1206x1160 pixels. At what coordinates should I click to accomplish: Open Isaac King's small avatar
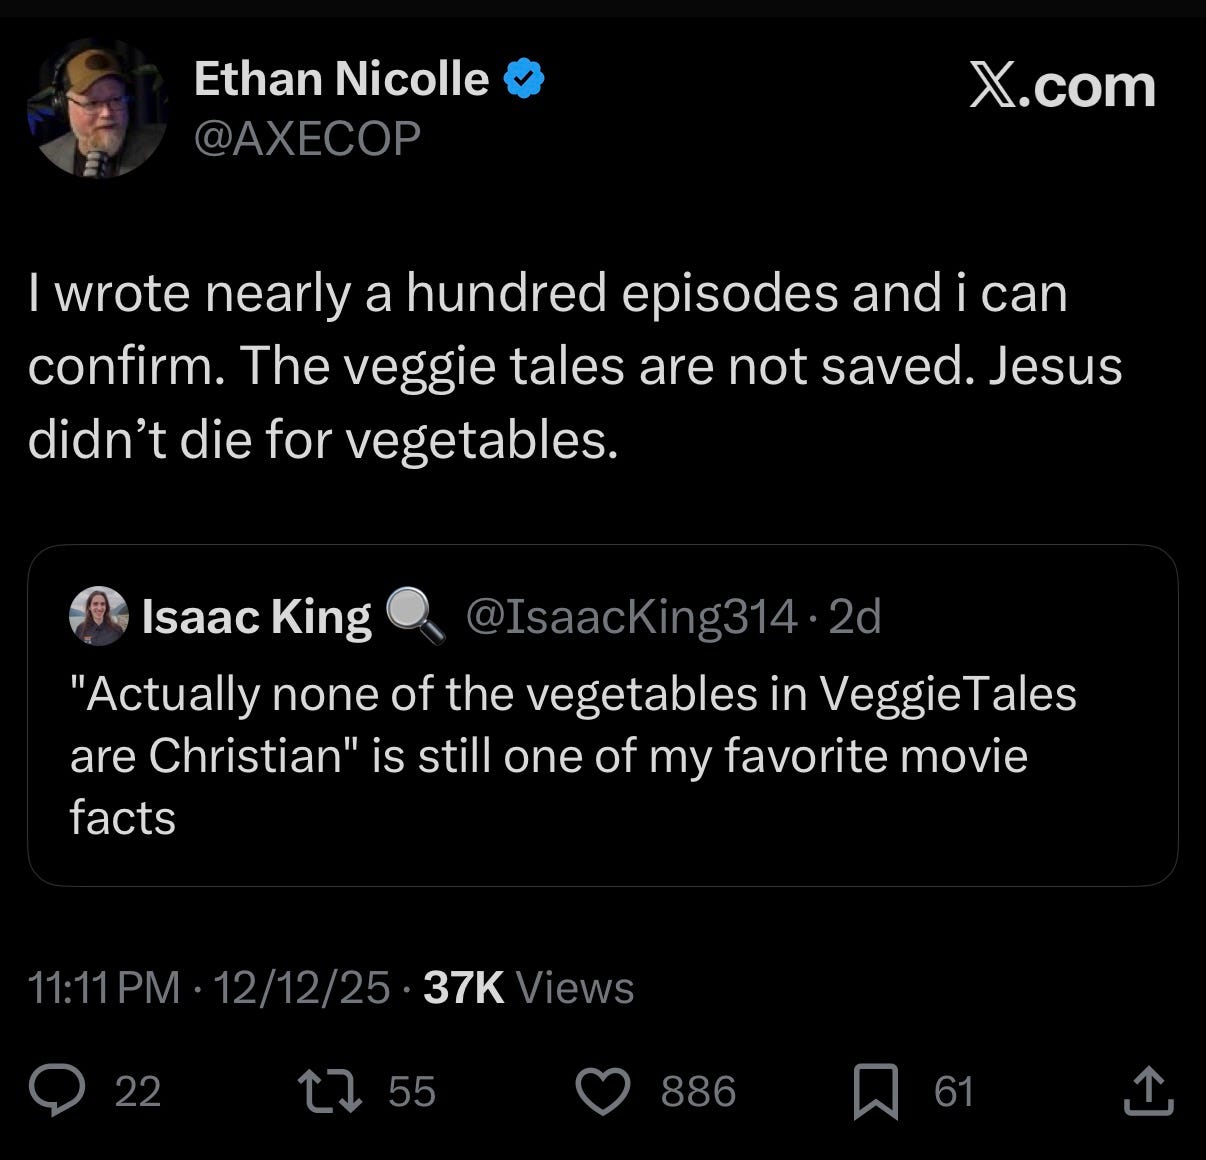[x=98, y=616]
